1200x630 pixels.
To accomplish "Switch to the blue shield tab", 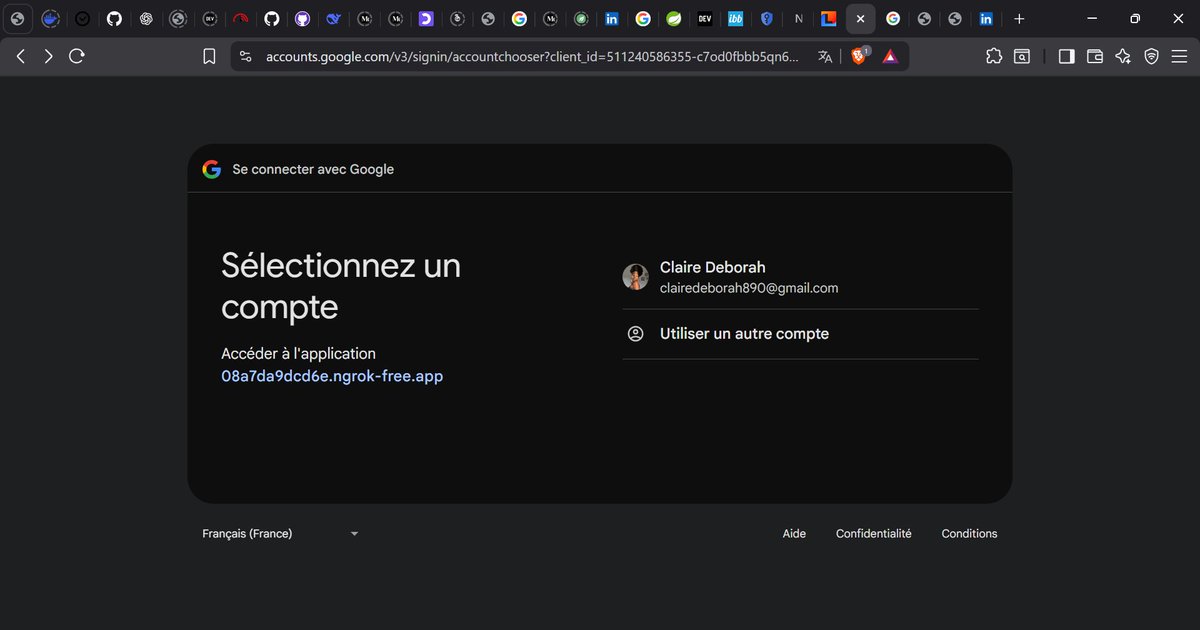I will 767,19.
